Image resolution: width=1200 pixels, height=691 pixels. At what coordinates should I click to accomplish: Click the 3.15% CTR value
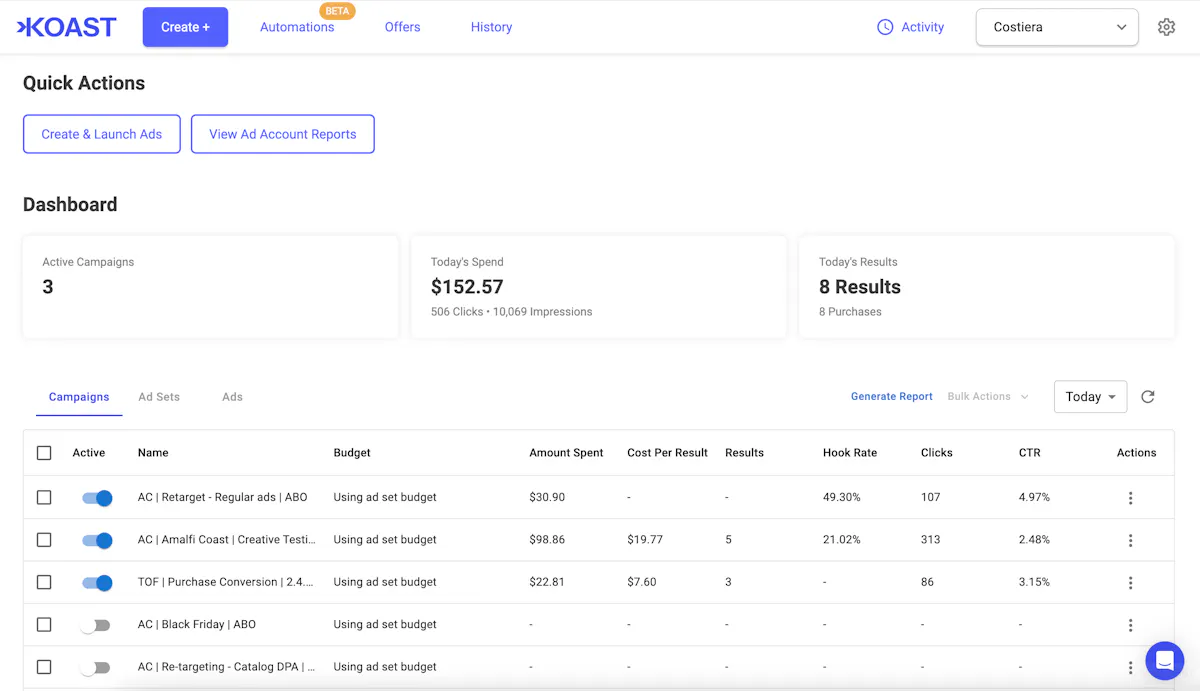pos(1034,582)
